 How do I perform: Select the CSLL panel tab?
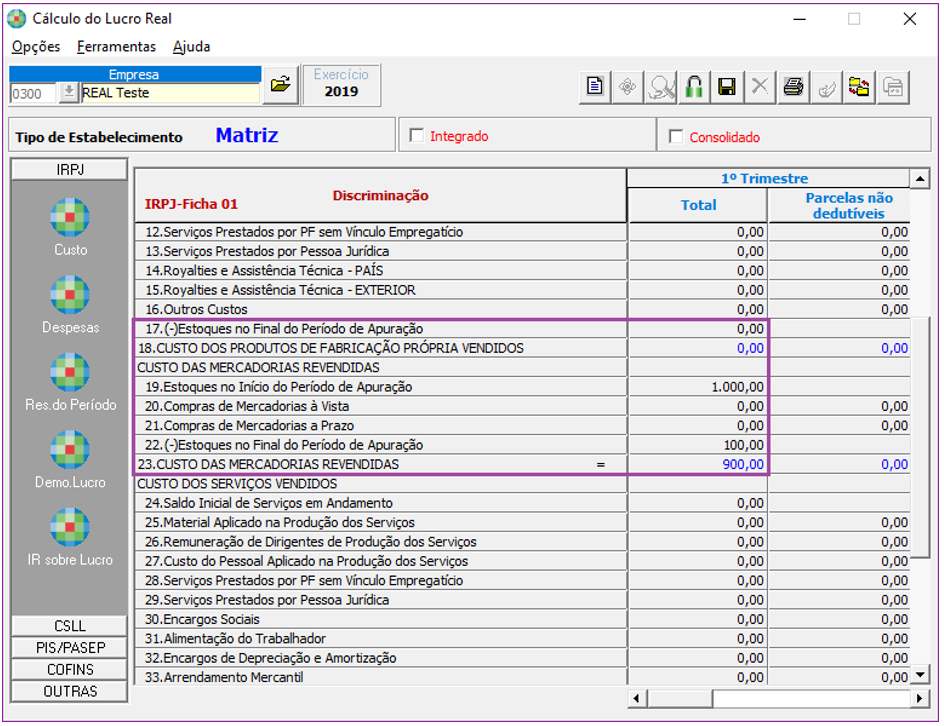pos(70,625)
